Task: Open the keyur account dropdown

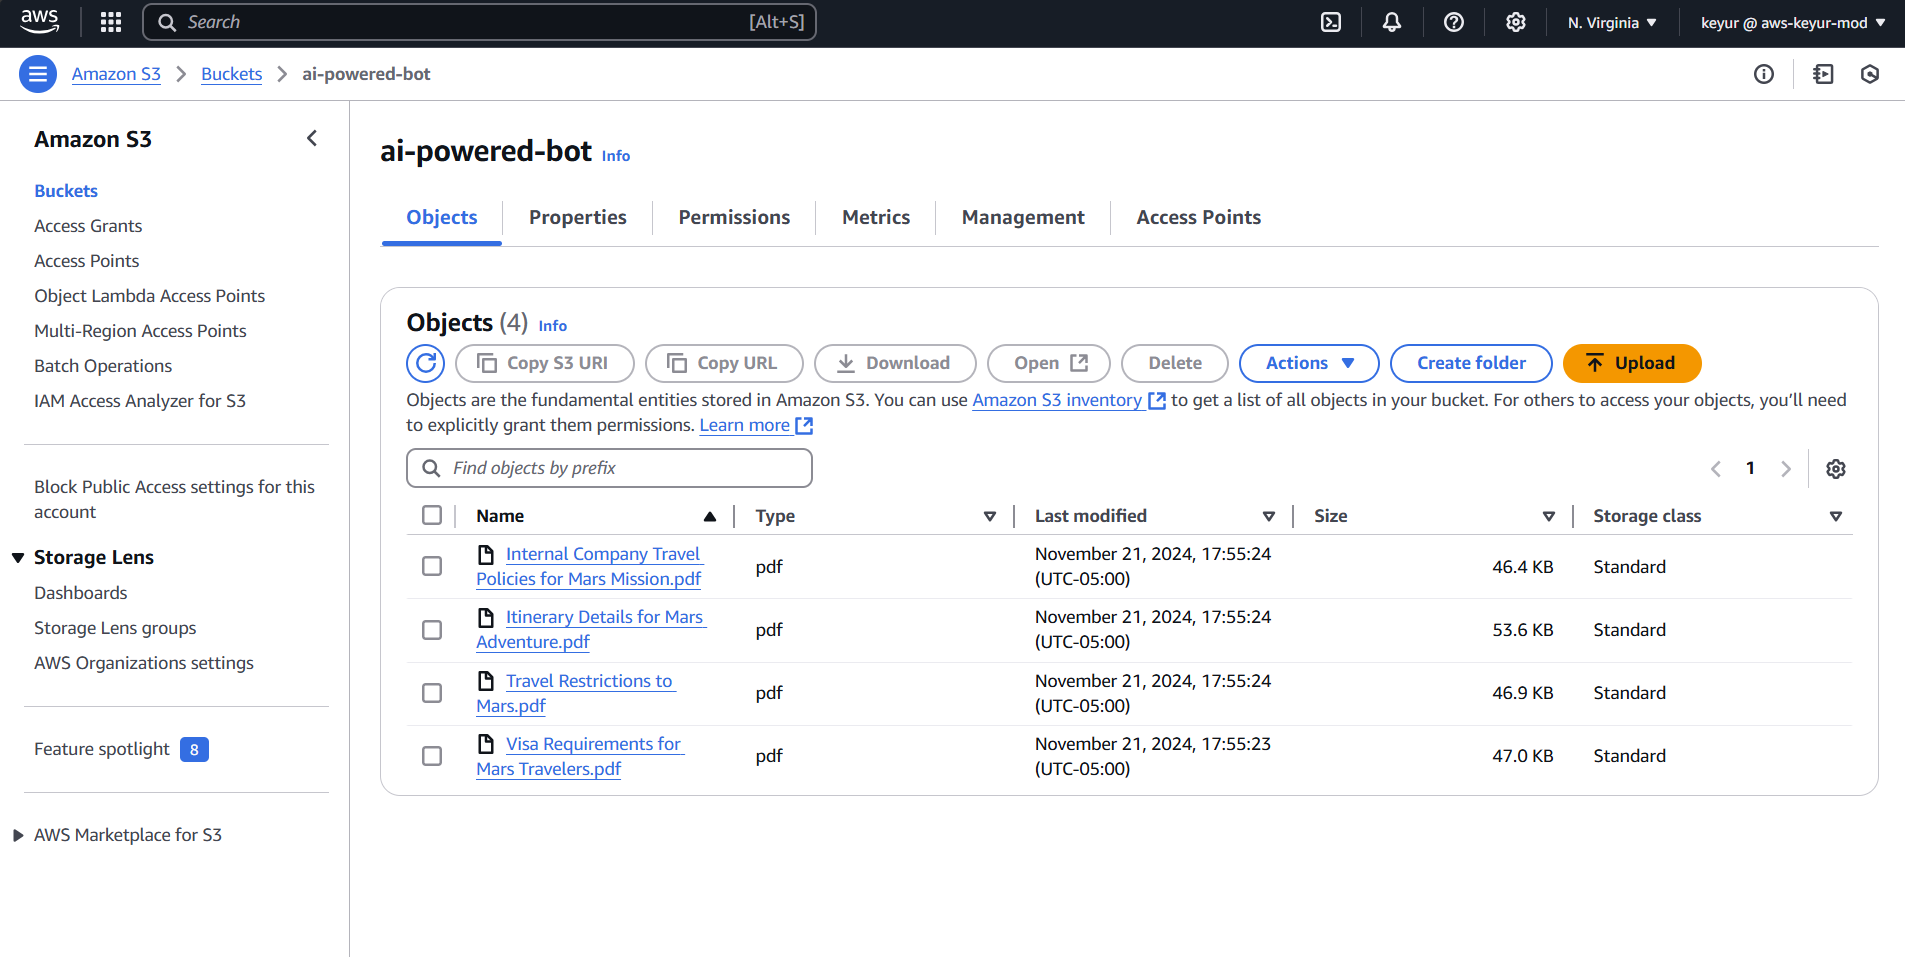Action: coord(1793,22)
